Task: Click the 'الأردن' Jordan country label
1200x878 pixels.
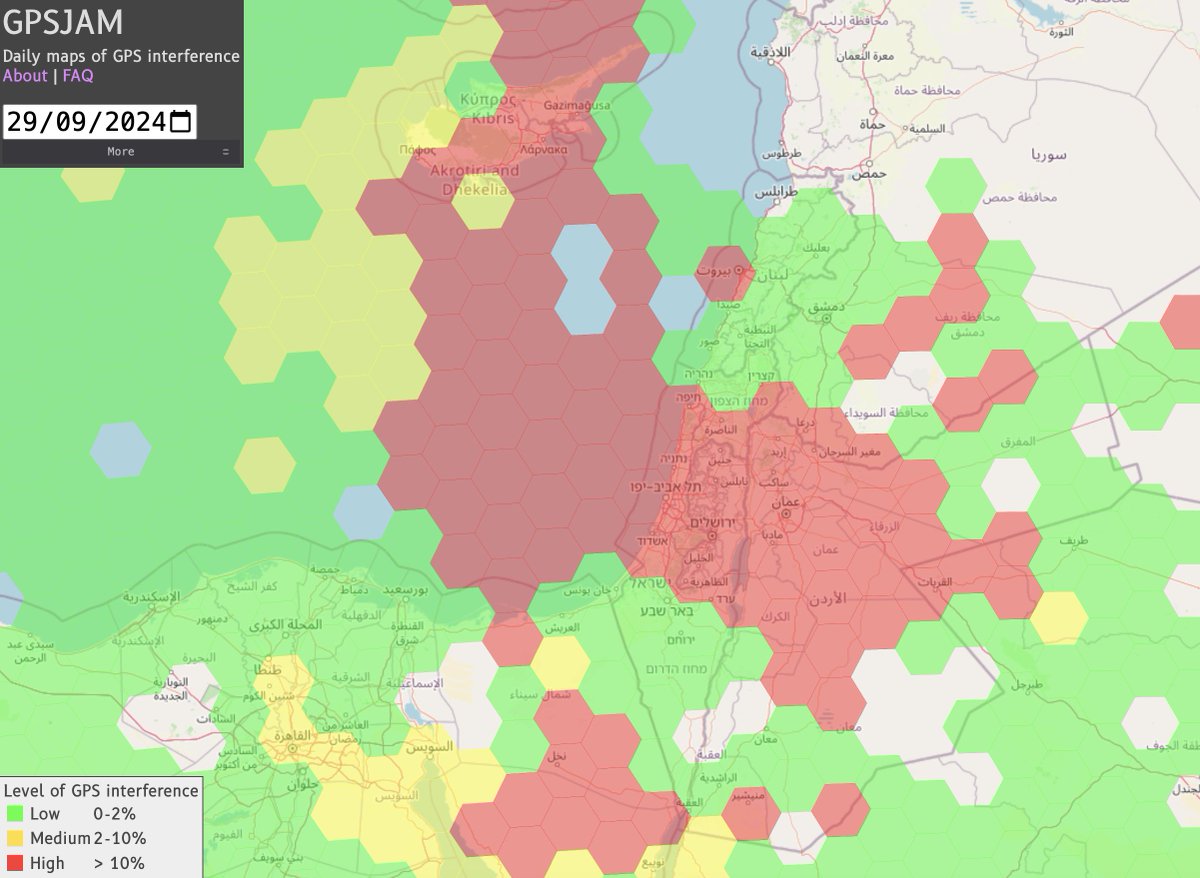Action: click(826, 598)
